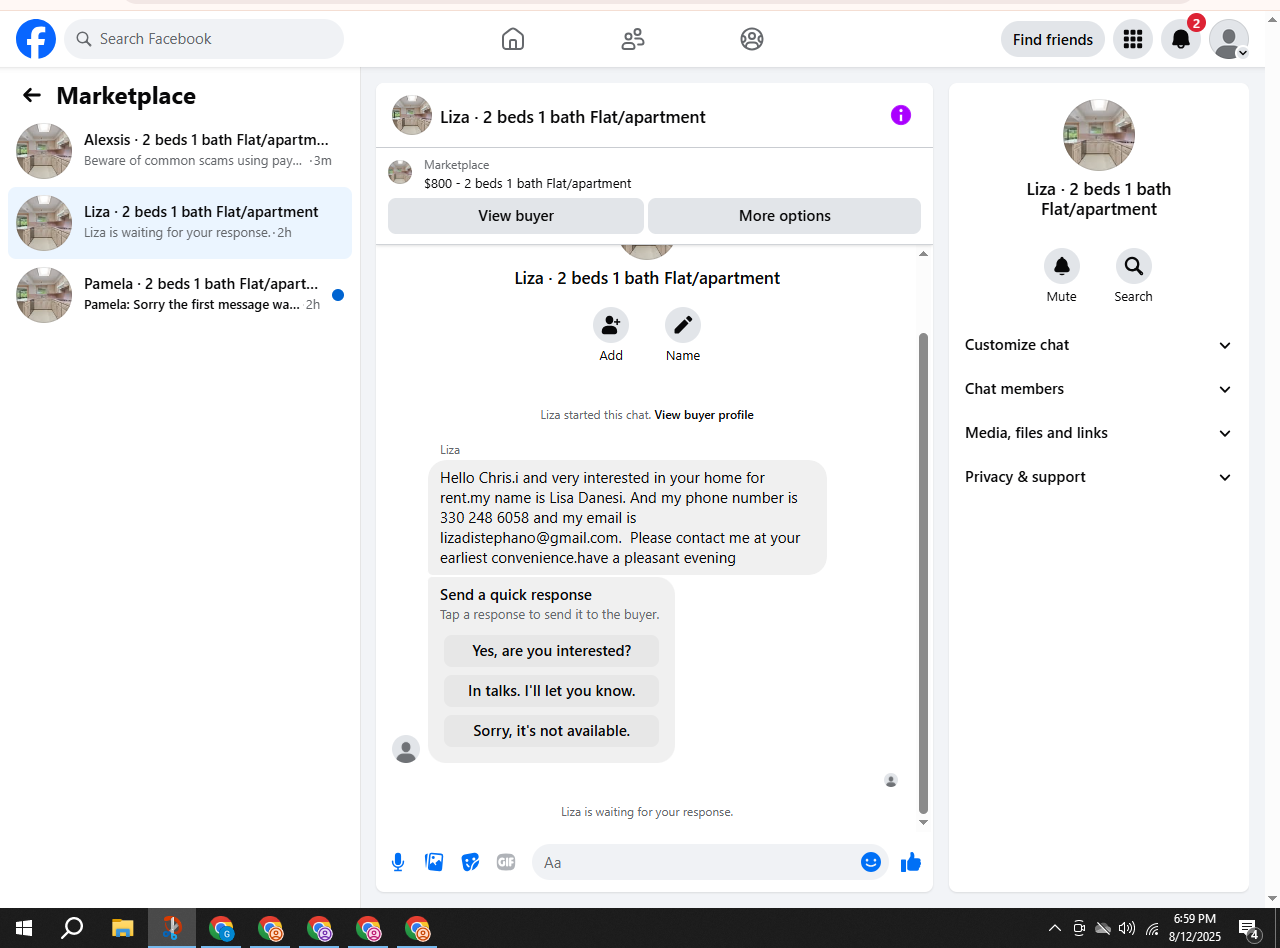Mute this conversation with bell icon
This screenshot has width=1280, height=948.
click(x=1062, y=266)
